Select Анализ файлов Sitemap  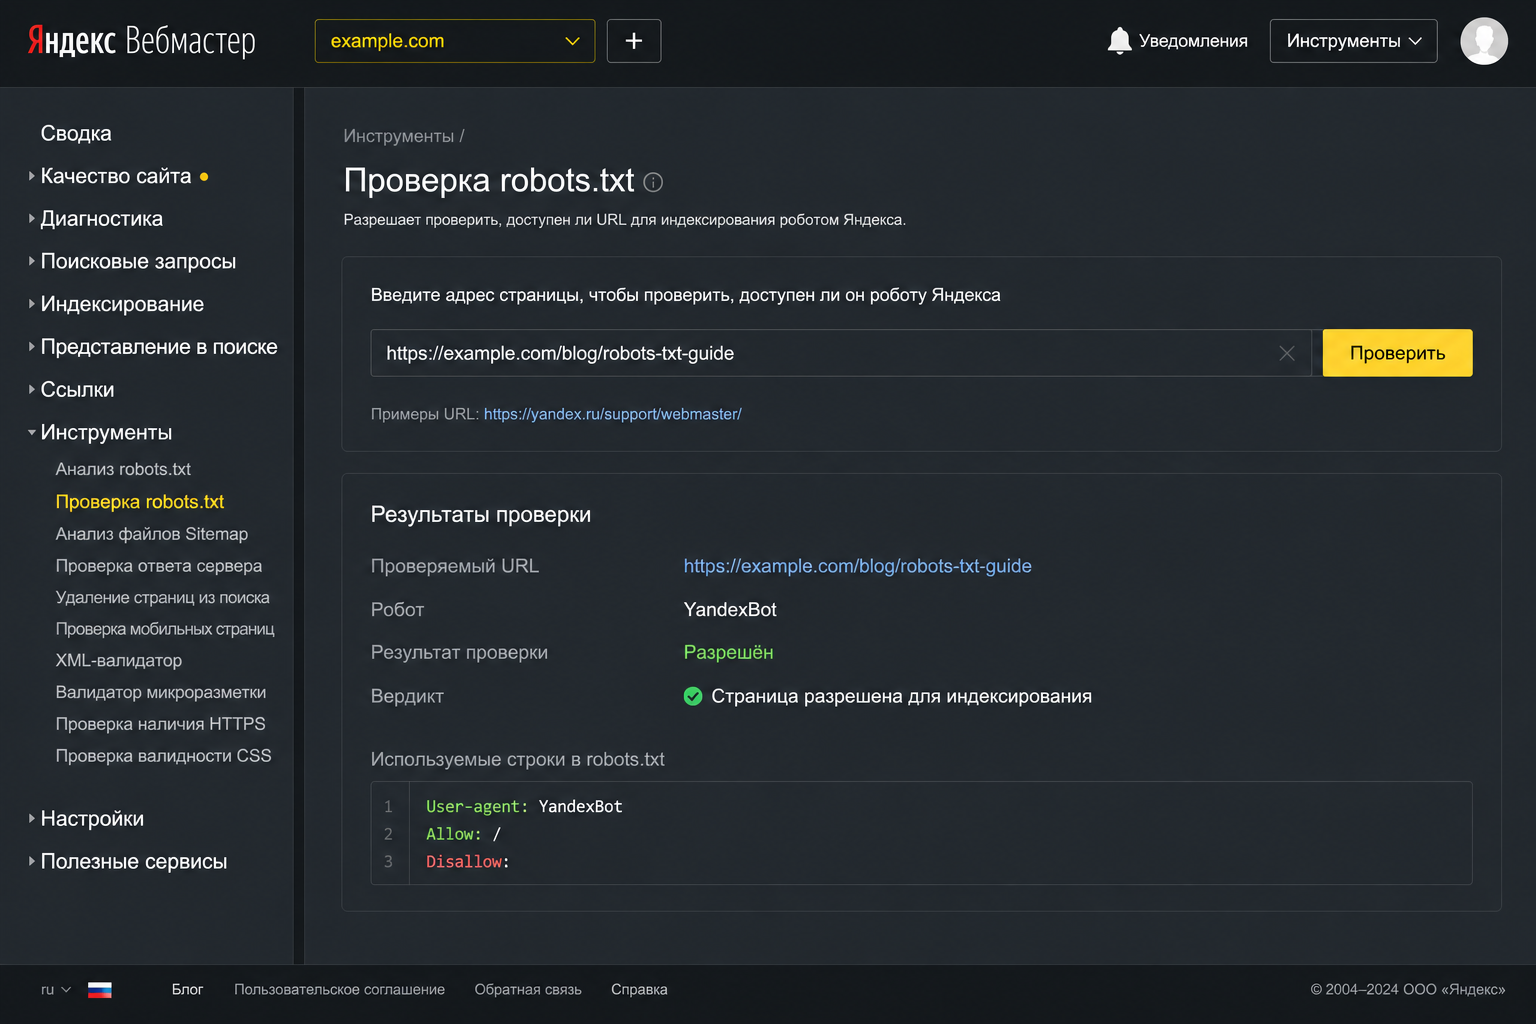click(152, 534)
